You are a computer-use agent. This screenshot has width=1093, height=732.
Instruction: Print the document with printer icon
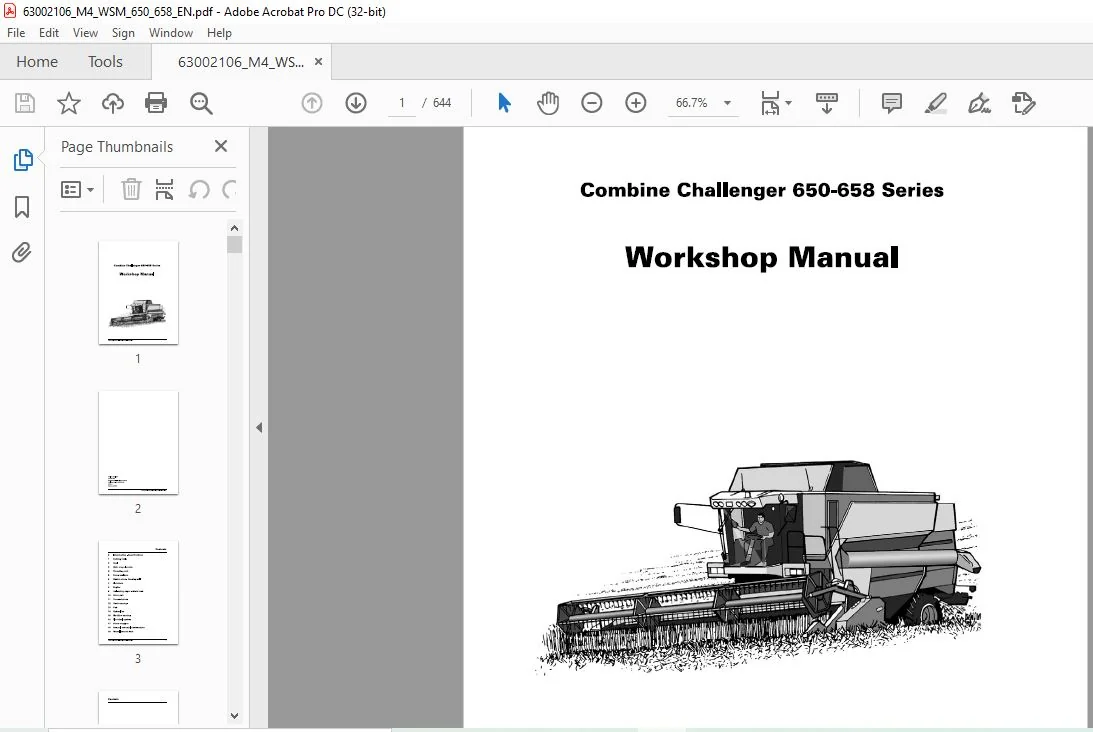[156, 103]
